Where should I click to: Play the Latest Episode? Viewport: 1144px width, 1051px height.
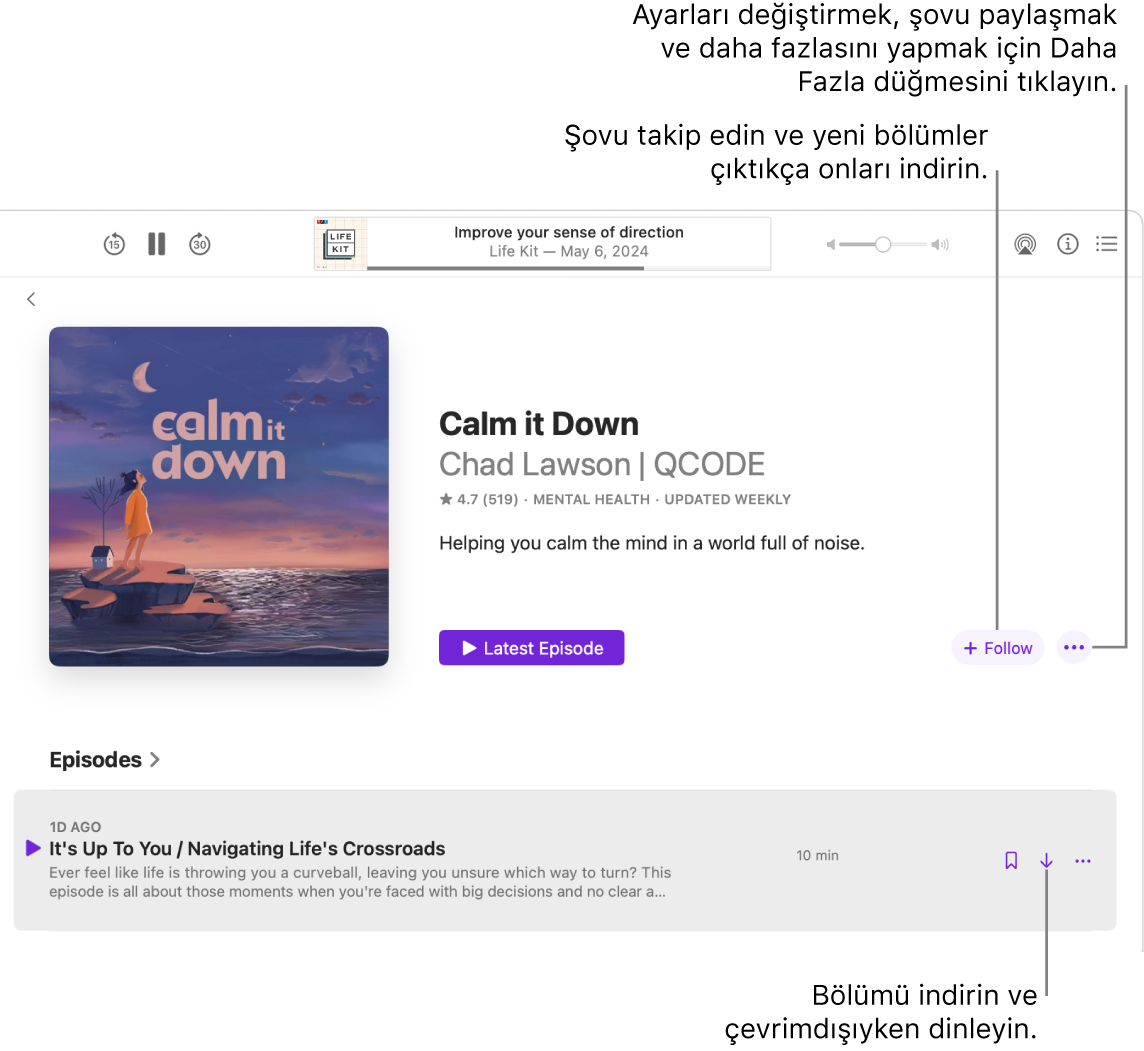531,647
